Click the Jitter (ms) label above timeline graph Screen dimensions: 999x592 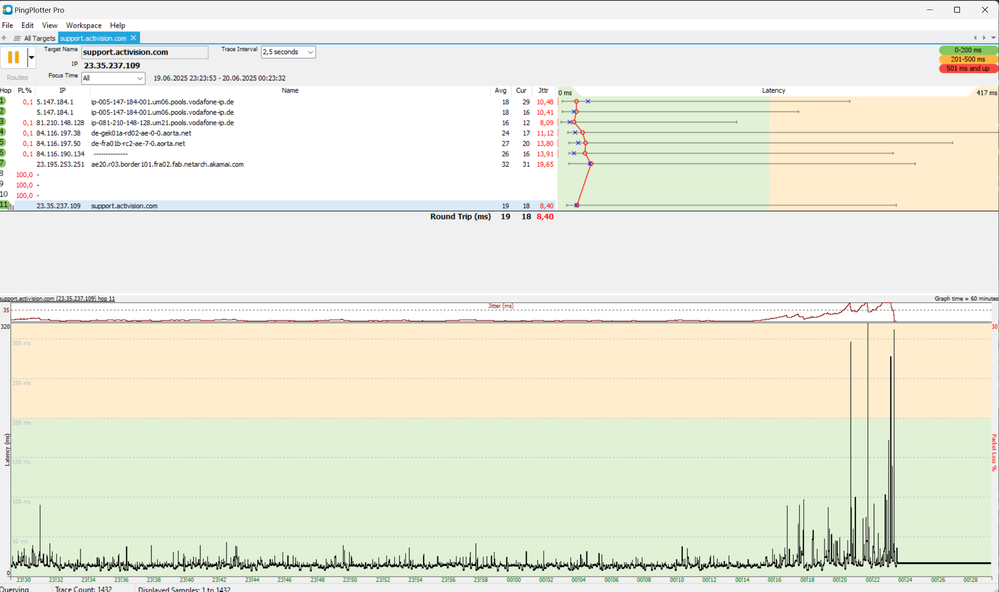(501, 306)
